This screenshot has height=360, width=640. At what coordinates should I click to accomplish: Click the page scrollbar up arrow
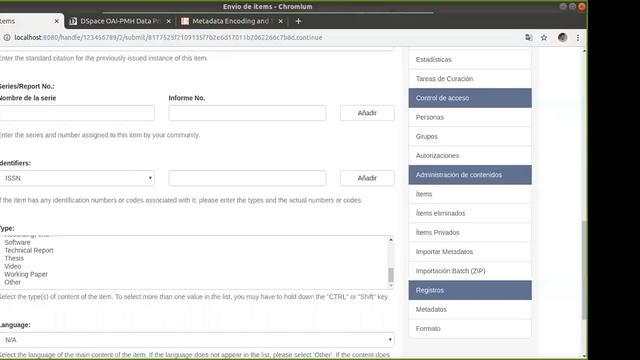[x=584, y=51]
